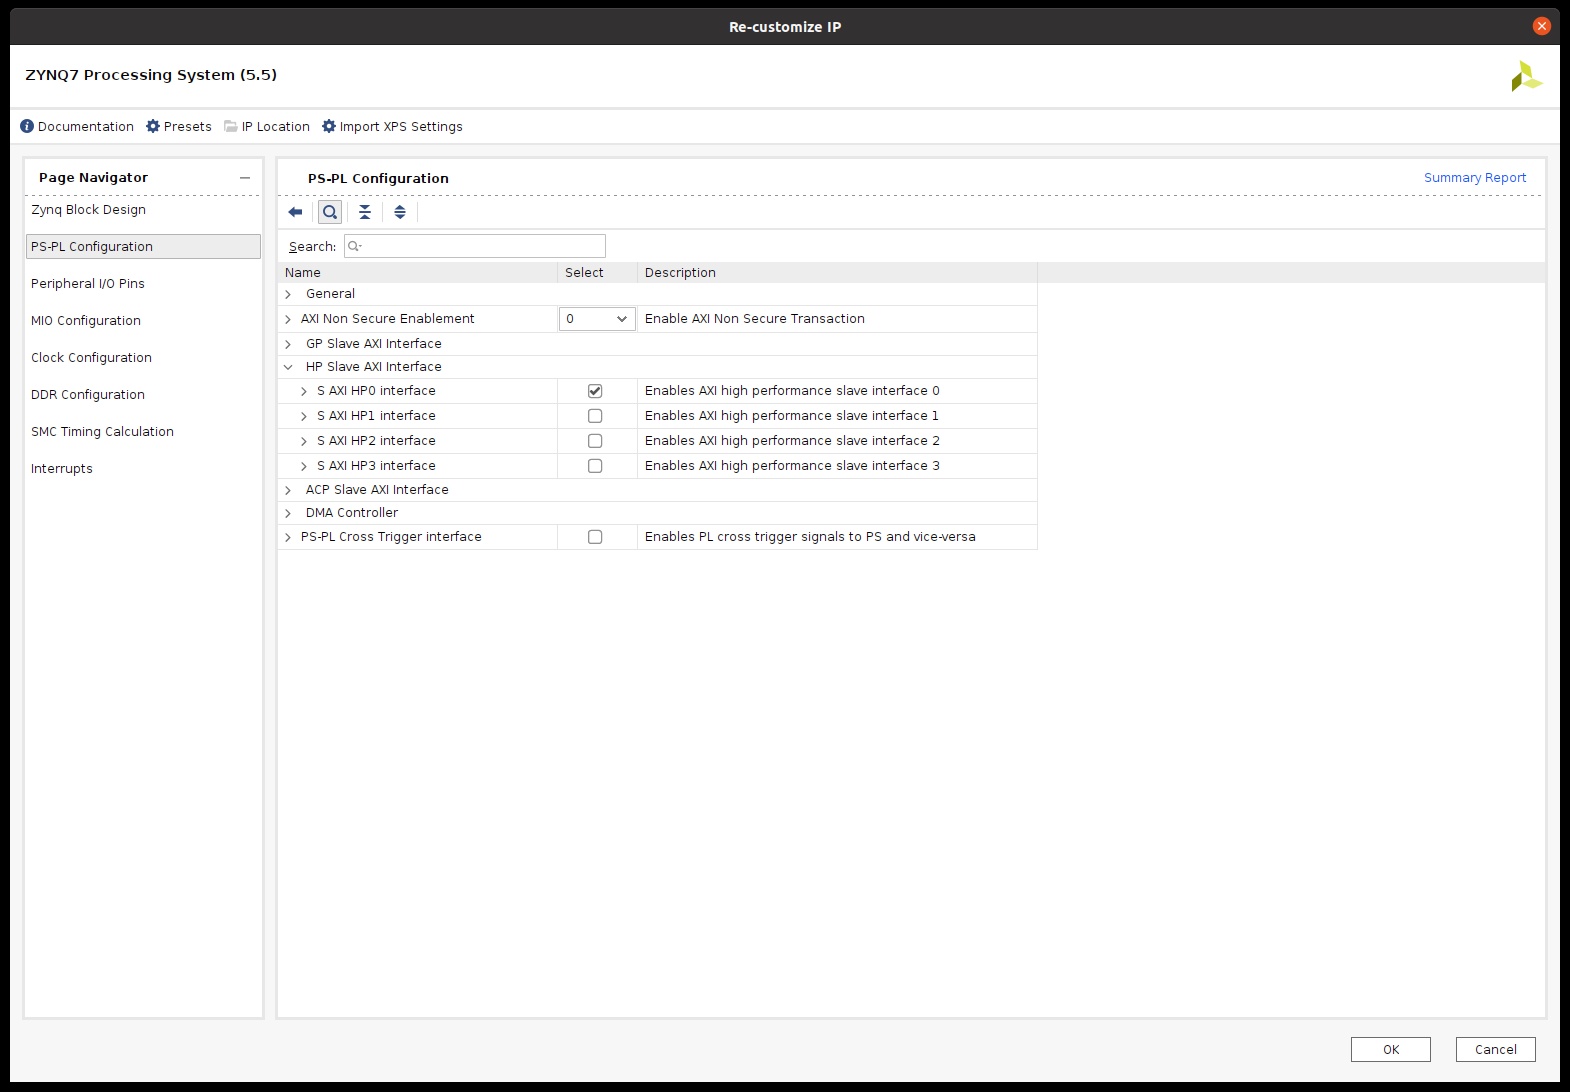1570x1092 pixels.
Task: Open Documentation info icon
Action: [x=27, y=126]
